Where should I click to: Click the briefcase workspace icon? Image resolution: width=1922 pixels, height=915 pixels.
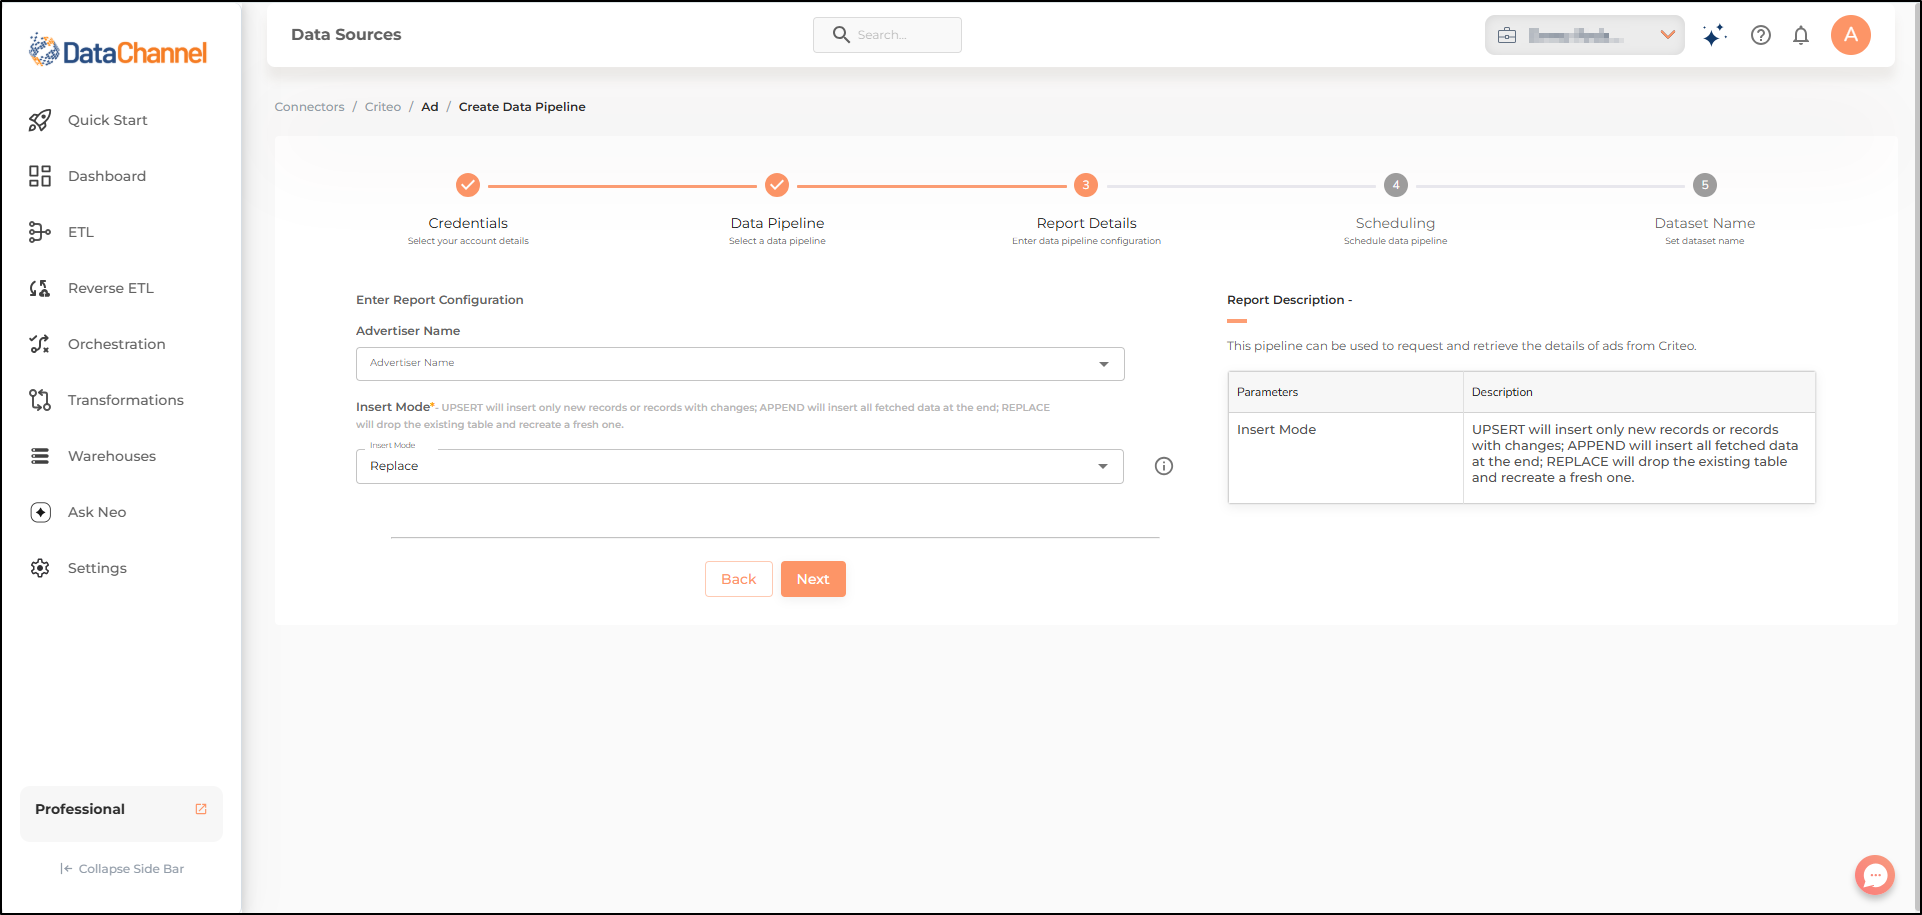1507,35
